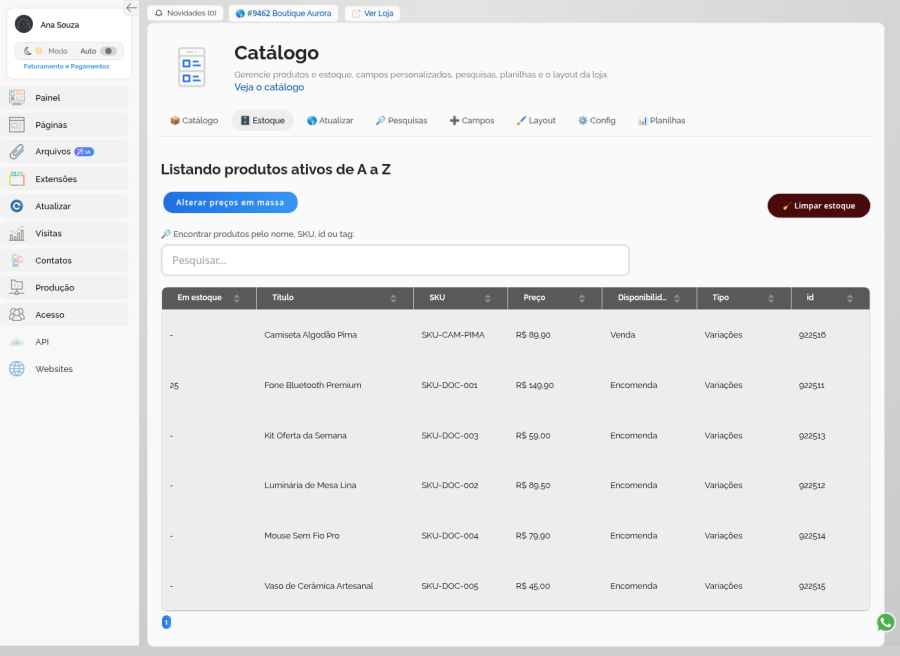
Task: Open Veja o catálogo link
Action: pos(269,87)
